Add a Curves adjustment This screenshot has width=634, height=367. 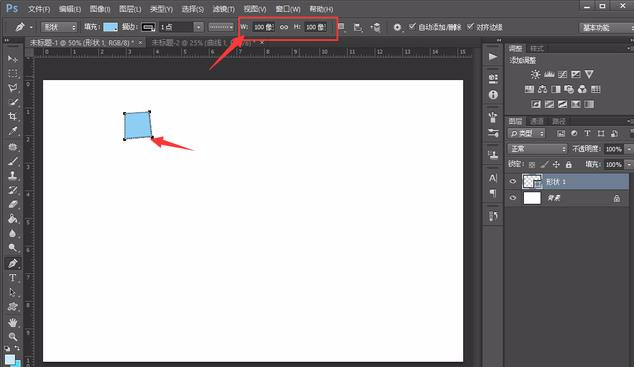point(562,74)
